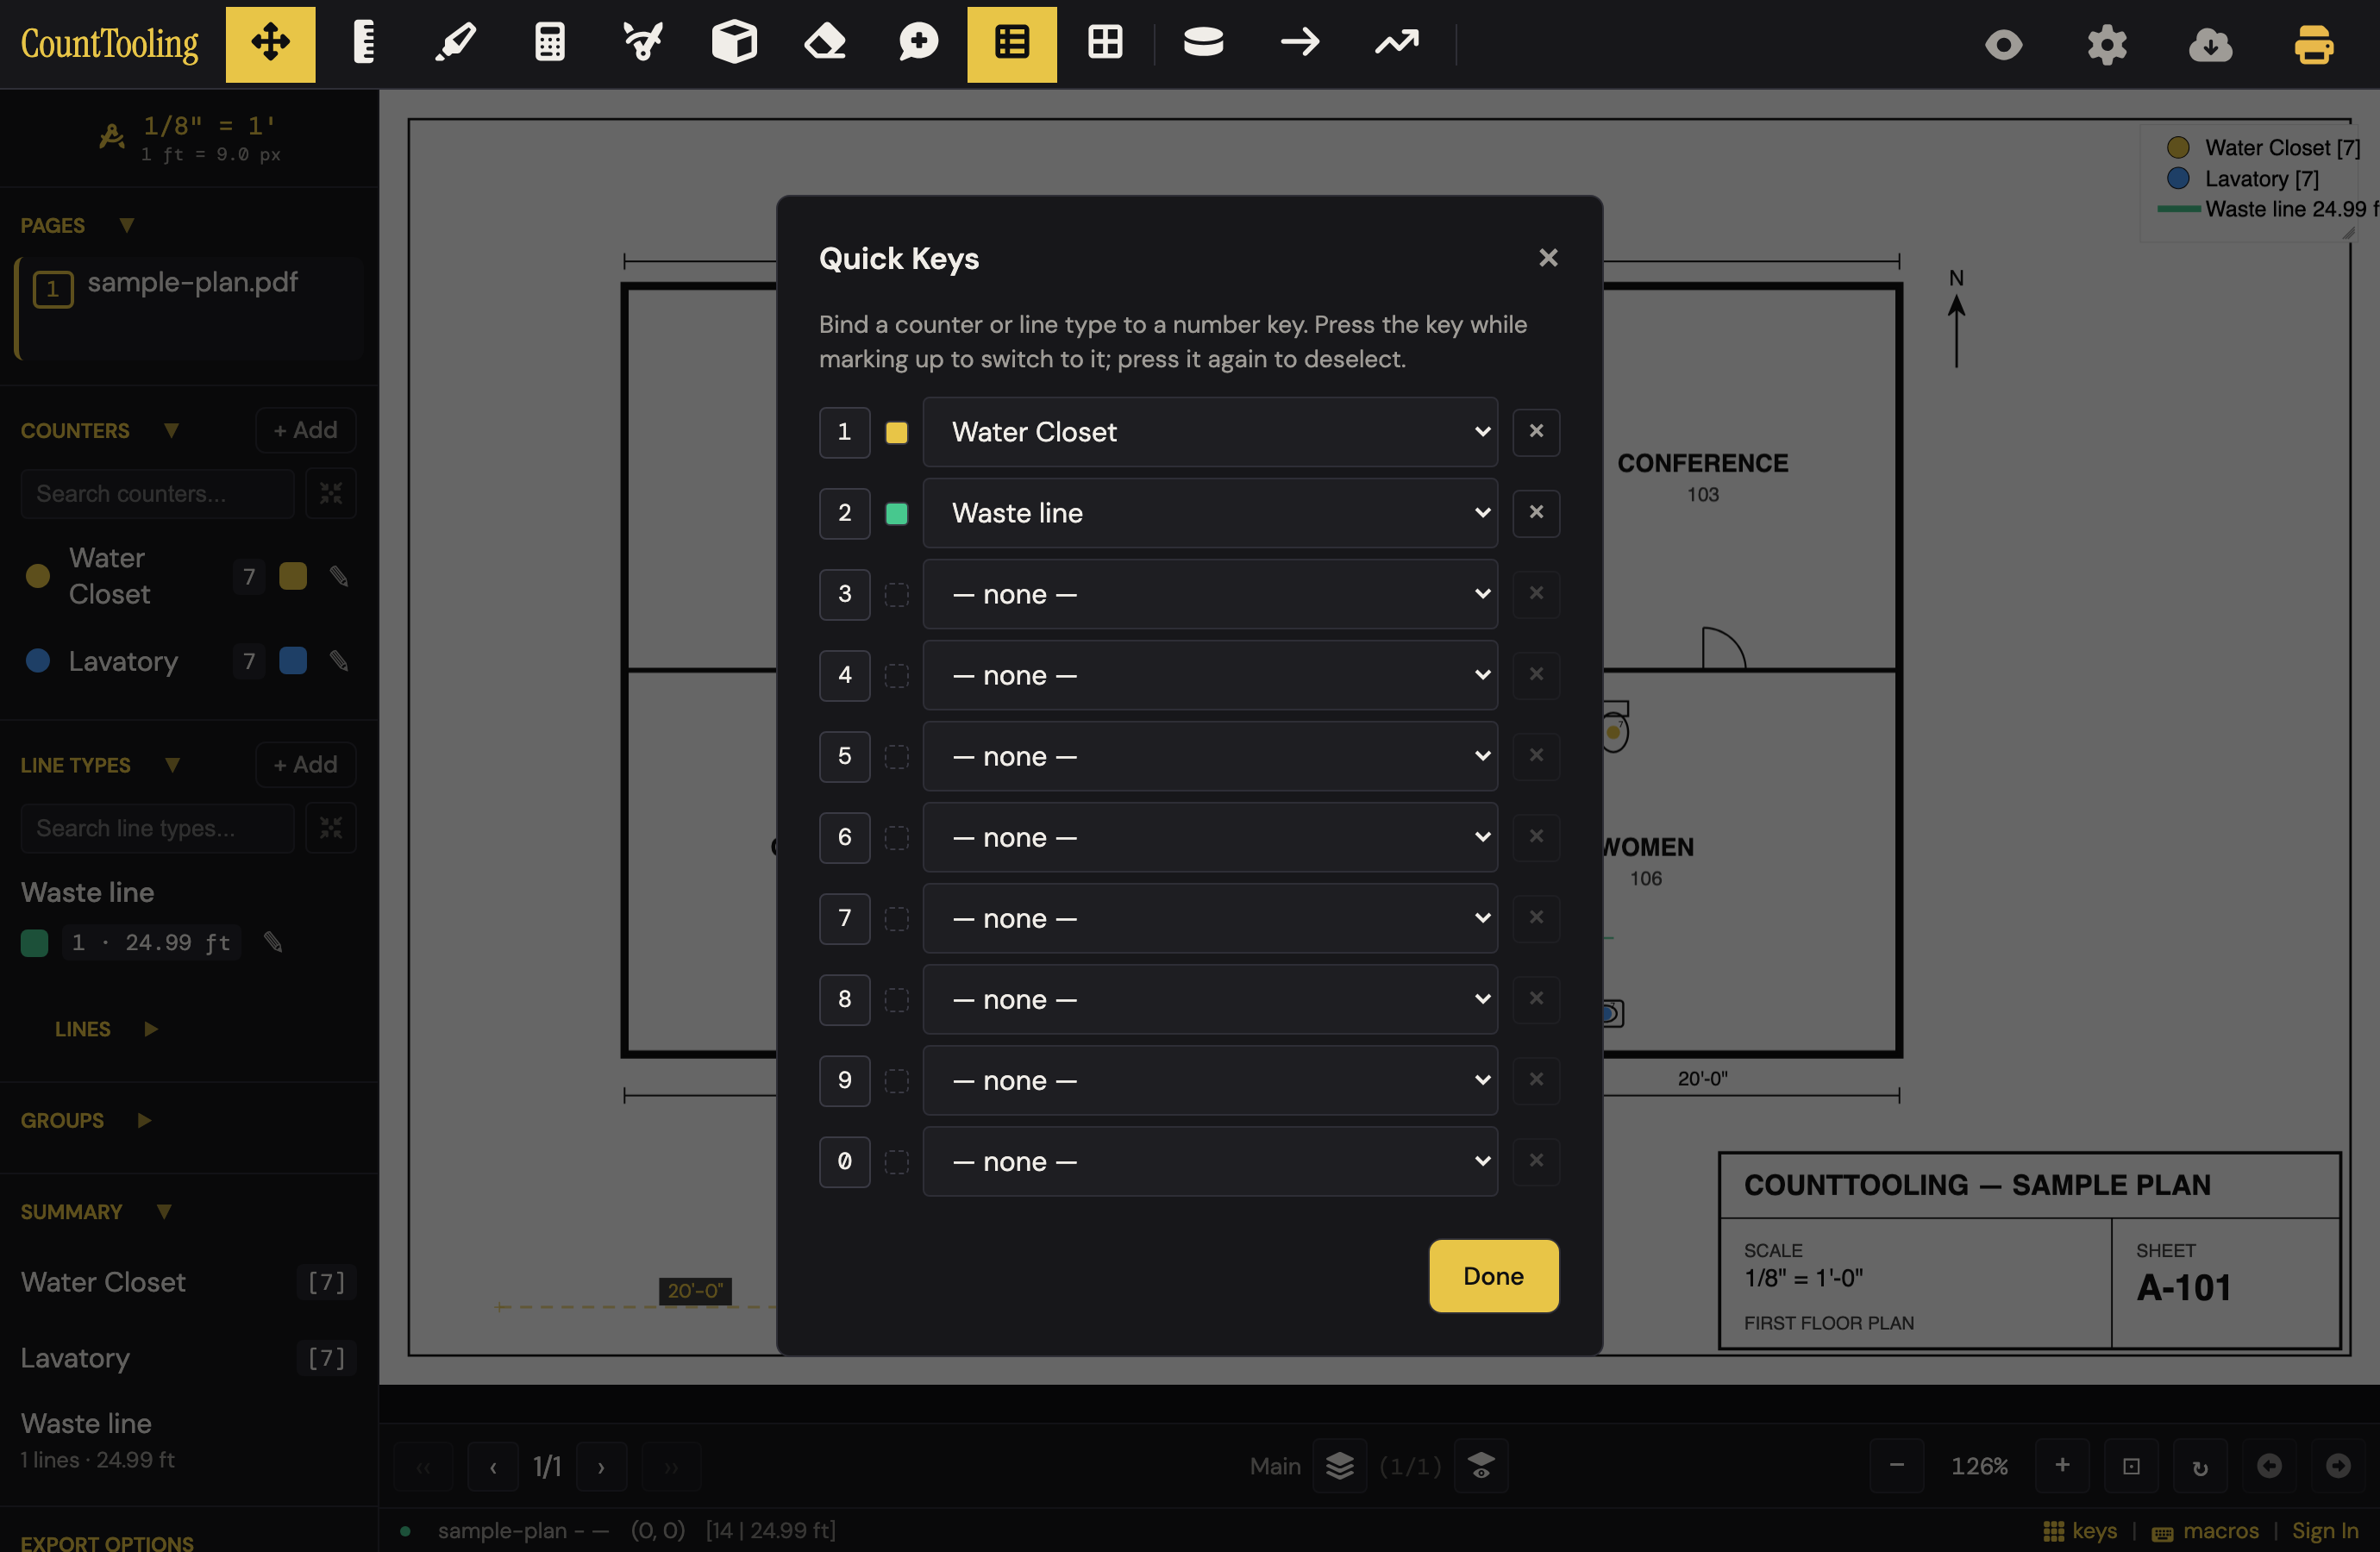
Task: Close the Quick Keys dialog
Action: [1549, 258]
